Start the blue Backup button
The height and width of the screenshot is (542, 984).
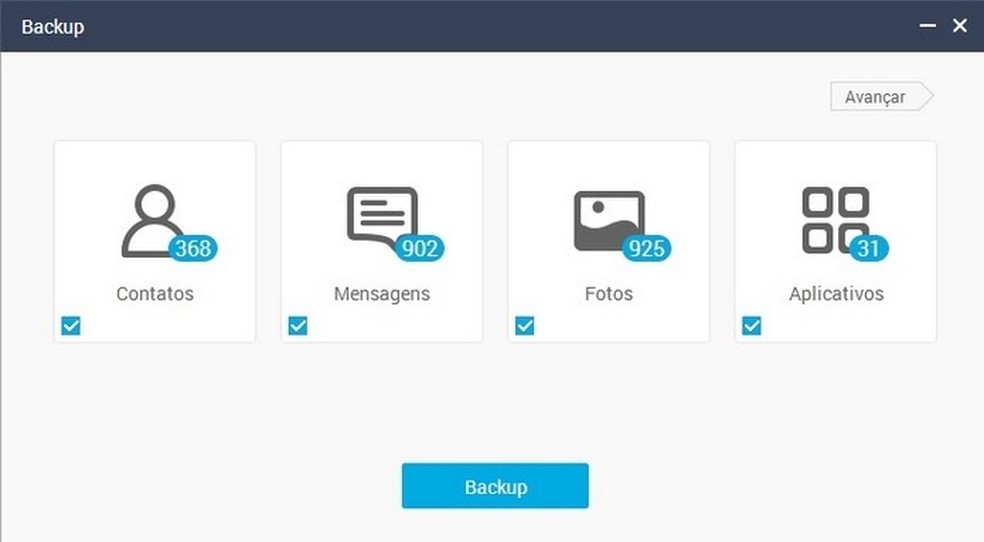(x=495, y=486)
